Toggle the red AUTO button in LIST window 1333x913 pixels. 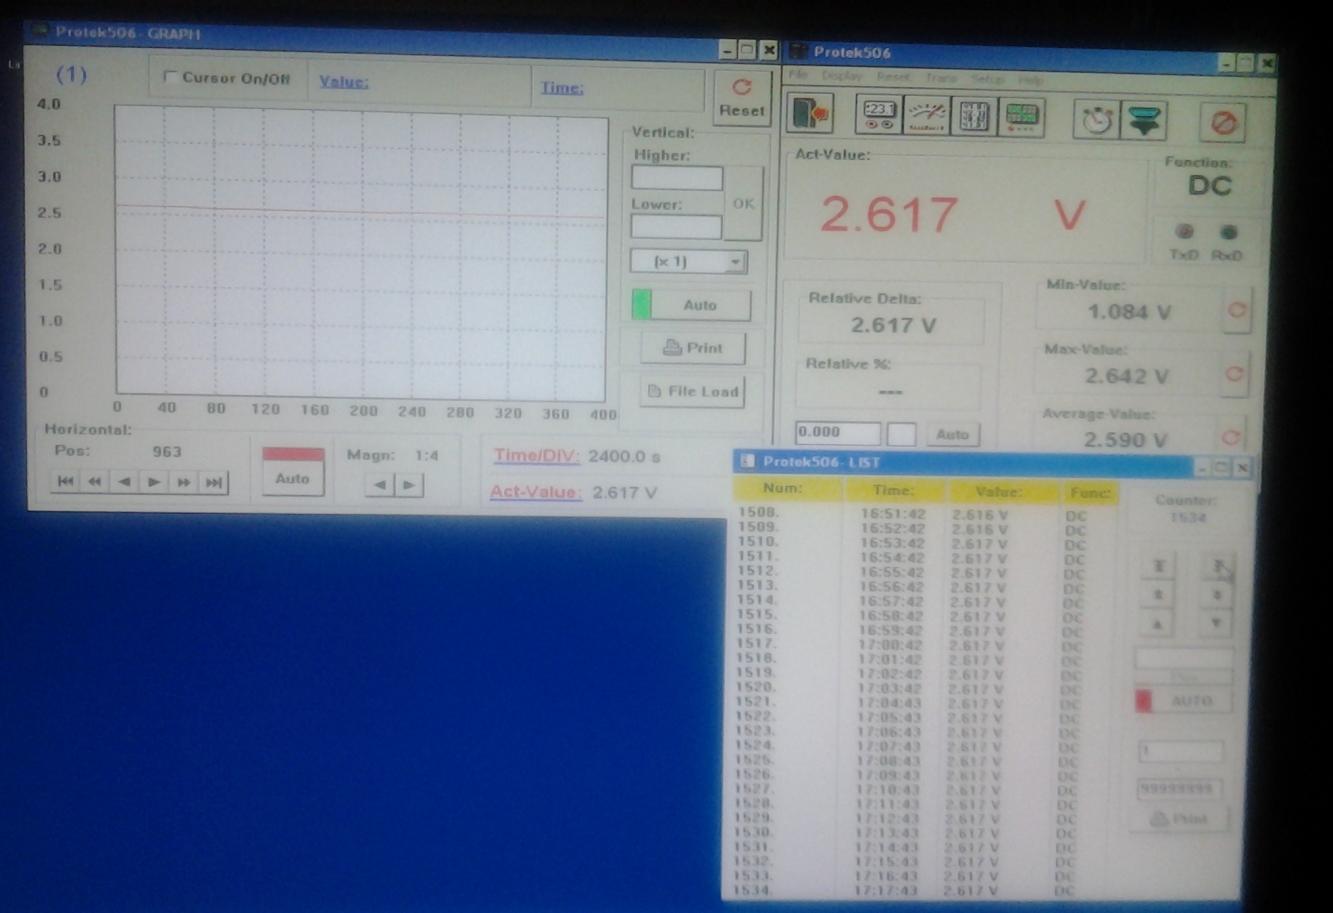pyautogui.click(x=1183, y=701)
